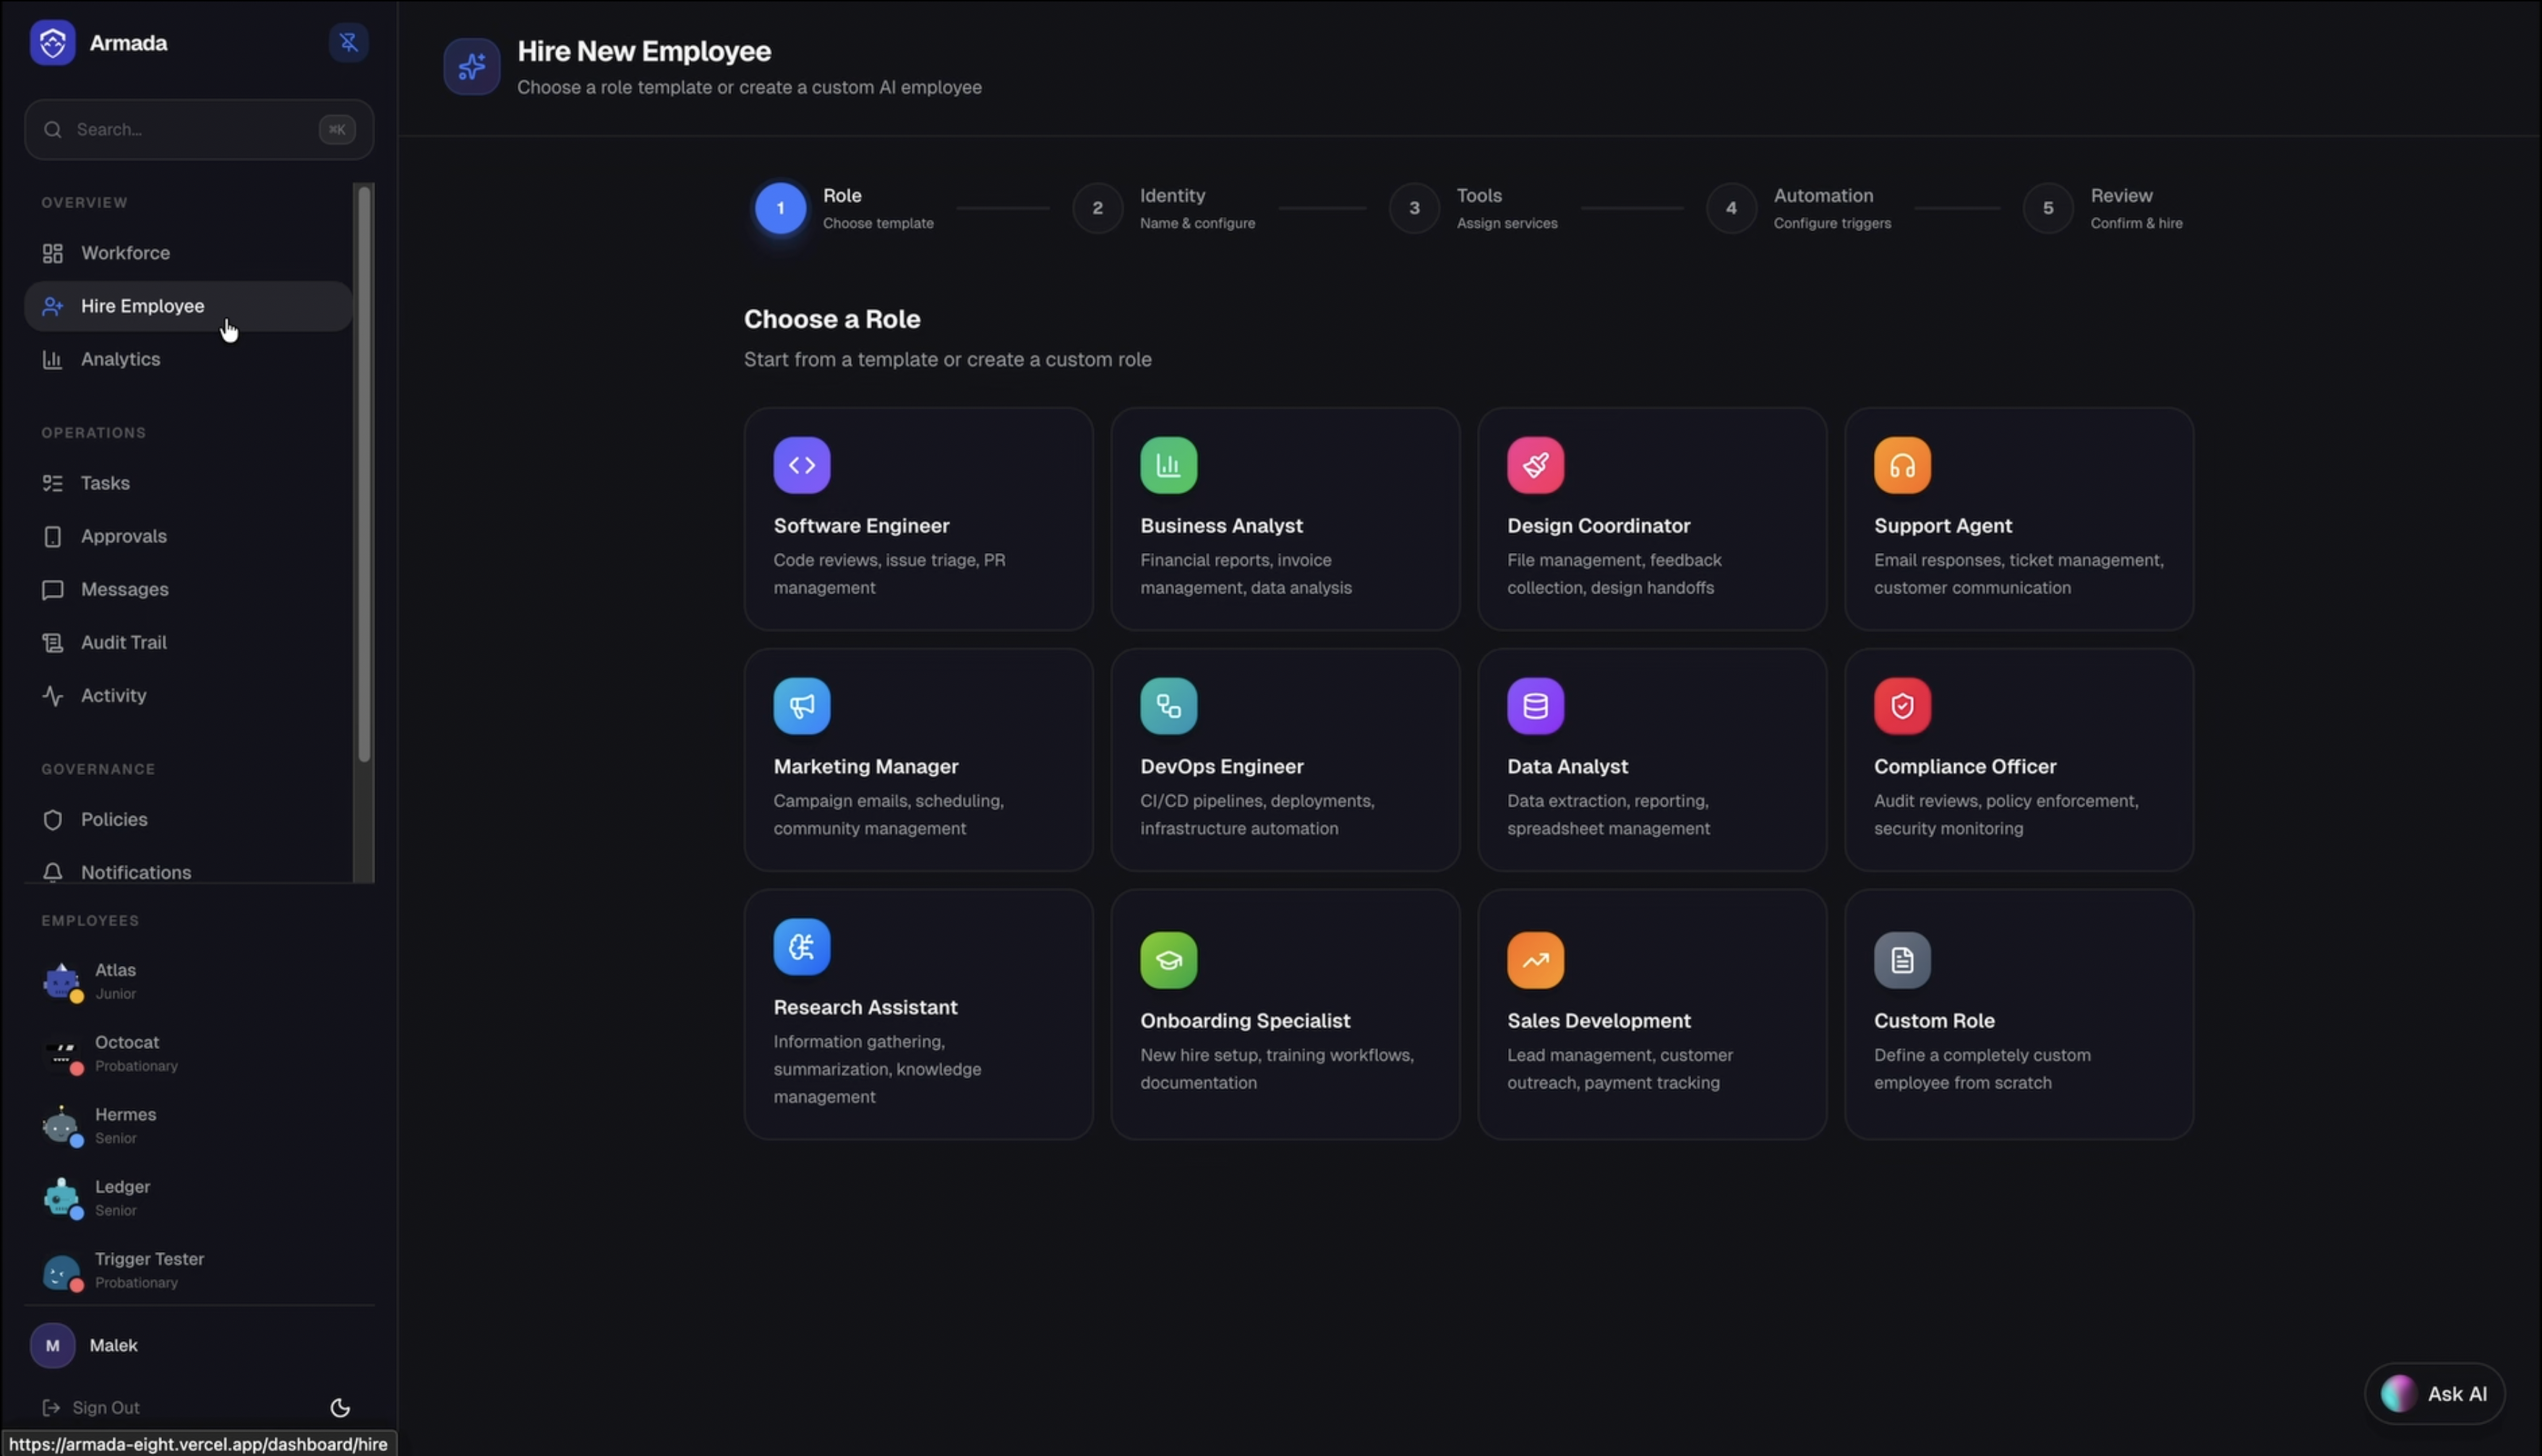Toggle the sidebar pin button

pyautogui.click(x=348, y=43)
